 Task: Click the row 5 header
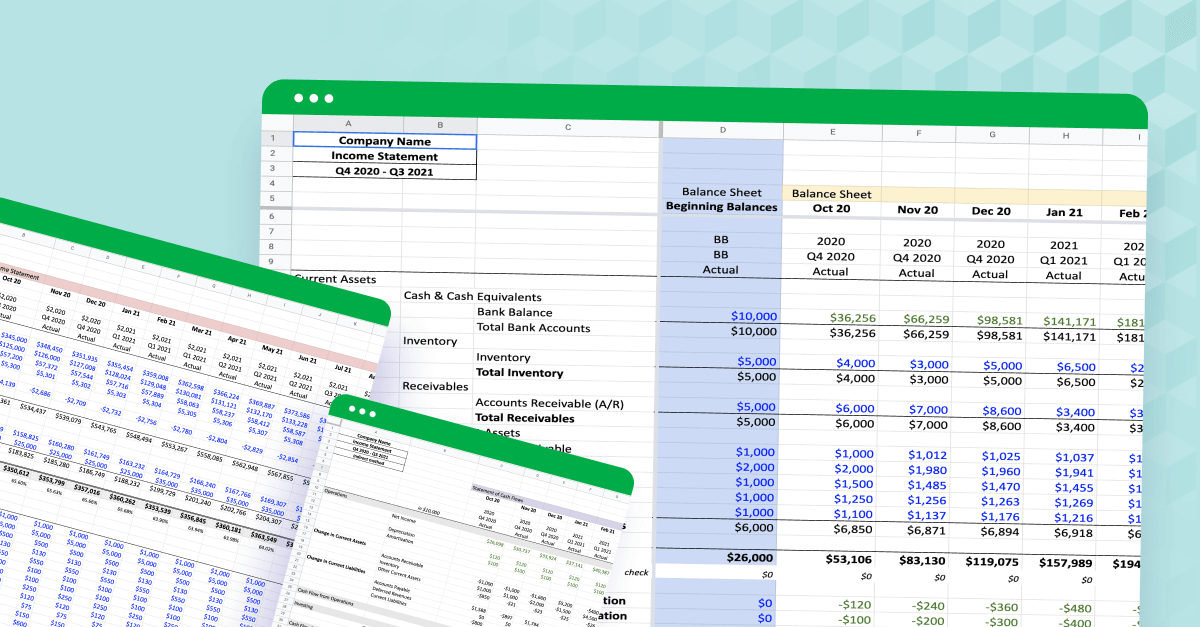273,199
